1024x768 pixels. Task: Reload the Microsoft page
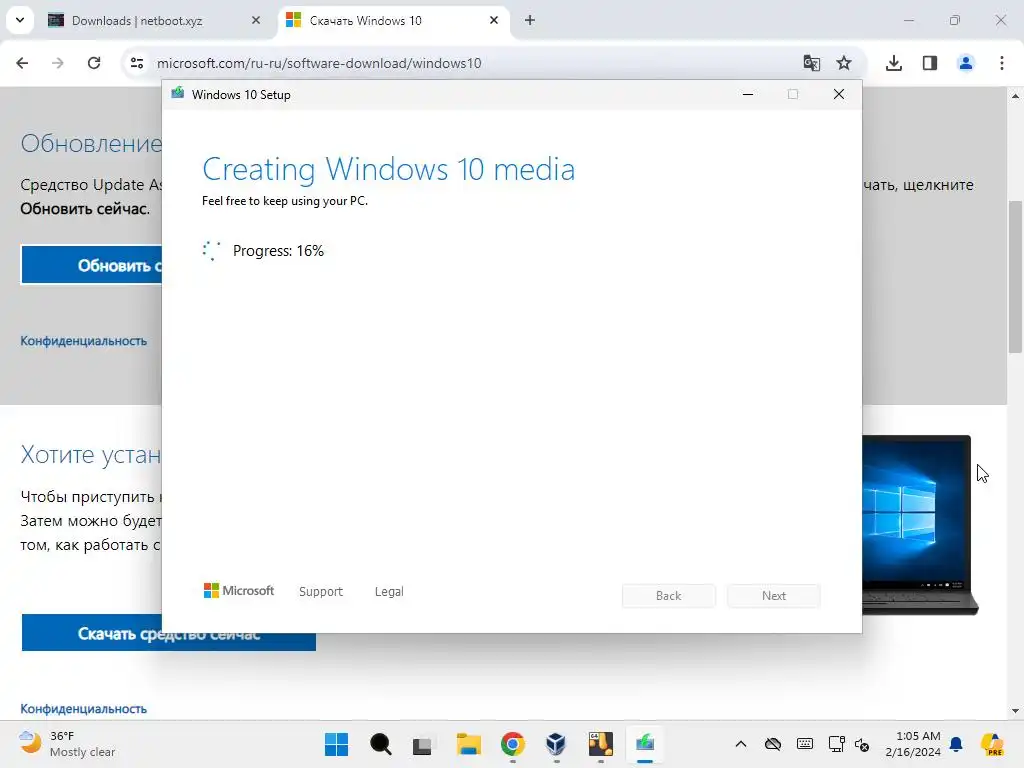tap(94, 63)
